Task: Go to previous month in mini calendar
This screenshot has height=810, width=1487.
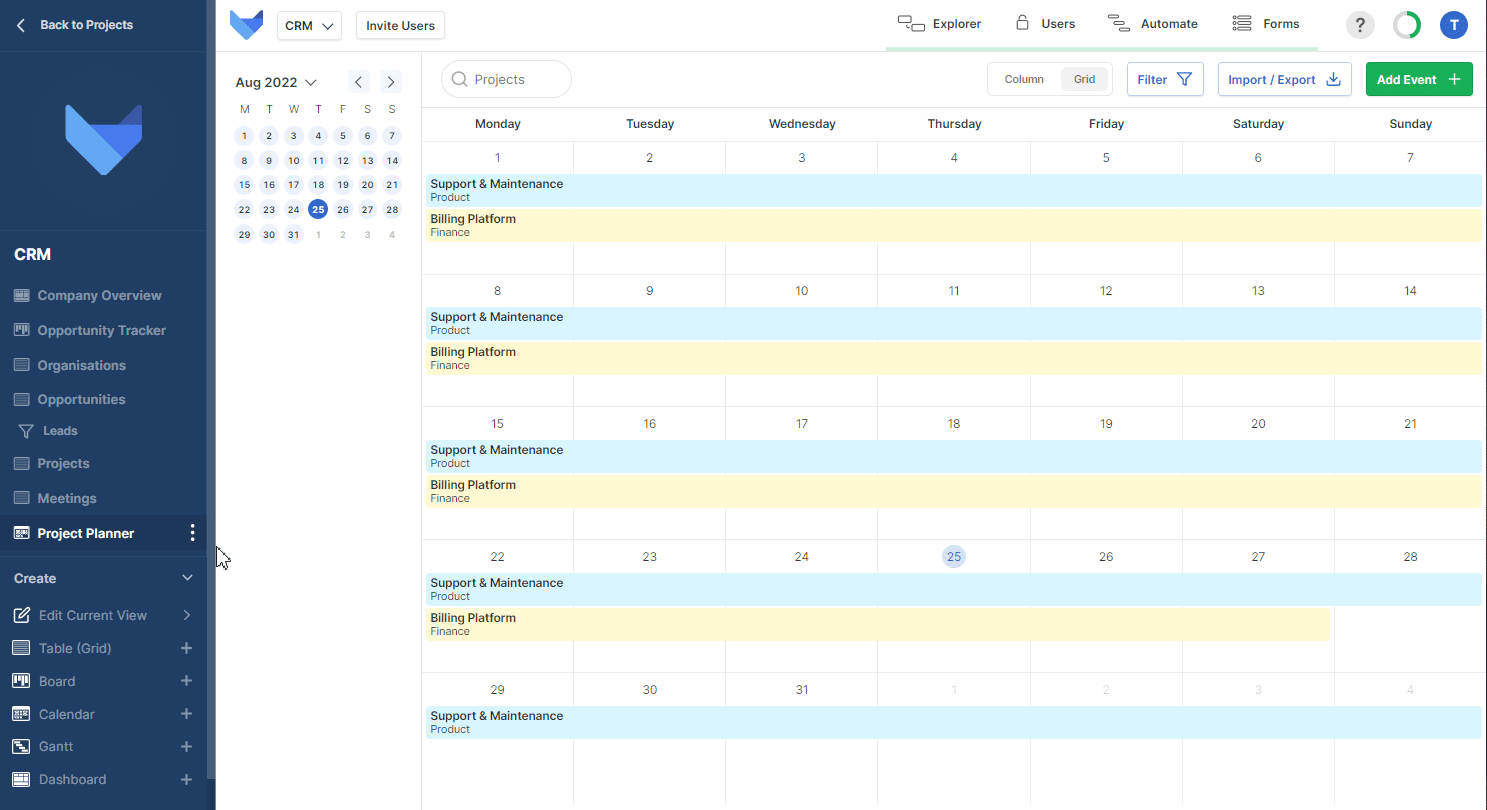Action: click(360, 82)
